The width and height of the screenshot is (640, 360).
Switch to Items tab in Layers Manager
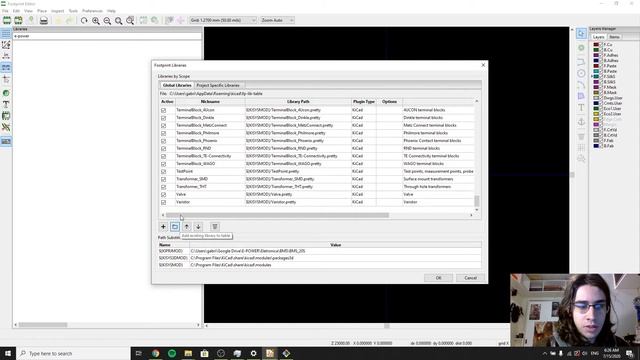(x=614, y=37)
